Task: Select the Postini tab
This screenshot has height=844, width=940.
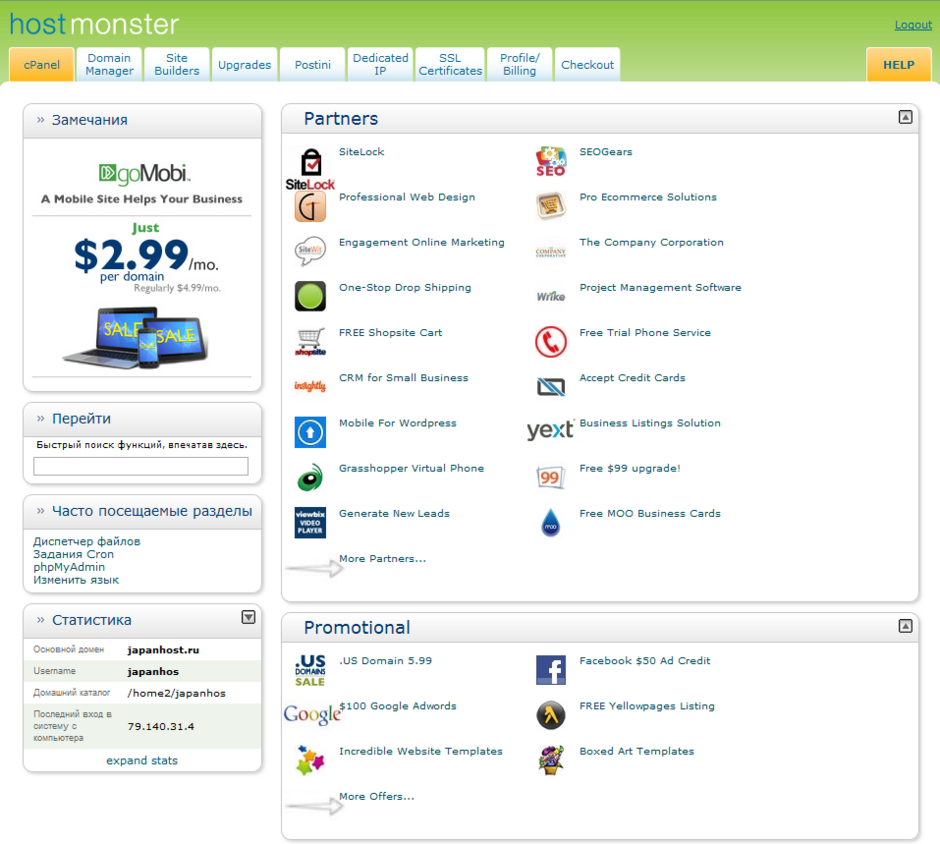Action: click(x=312, y=65)
